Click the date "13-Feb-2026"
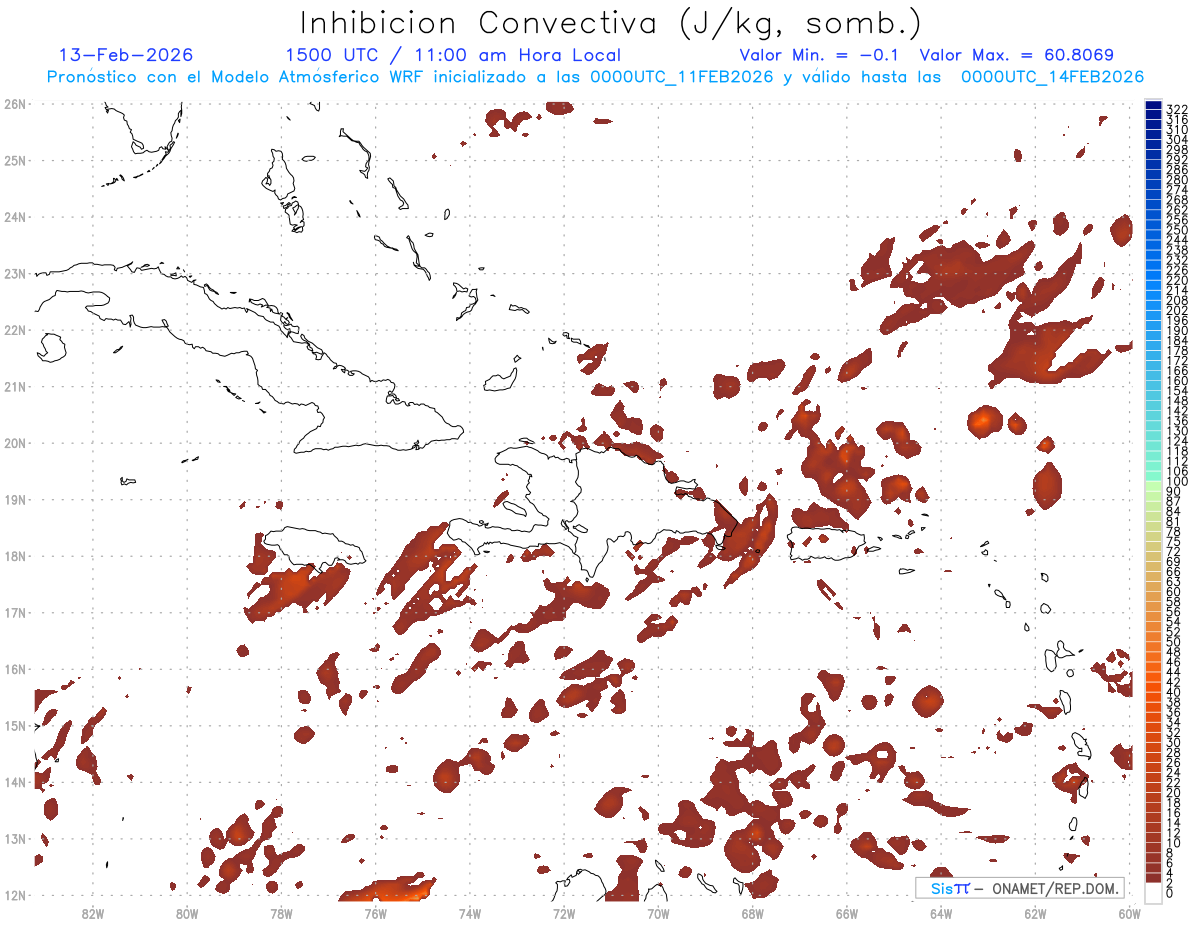The image size is (1200, 927). (x=126, y=55)
